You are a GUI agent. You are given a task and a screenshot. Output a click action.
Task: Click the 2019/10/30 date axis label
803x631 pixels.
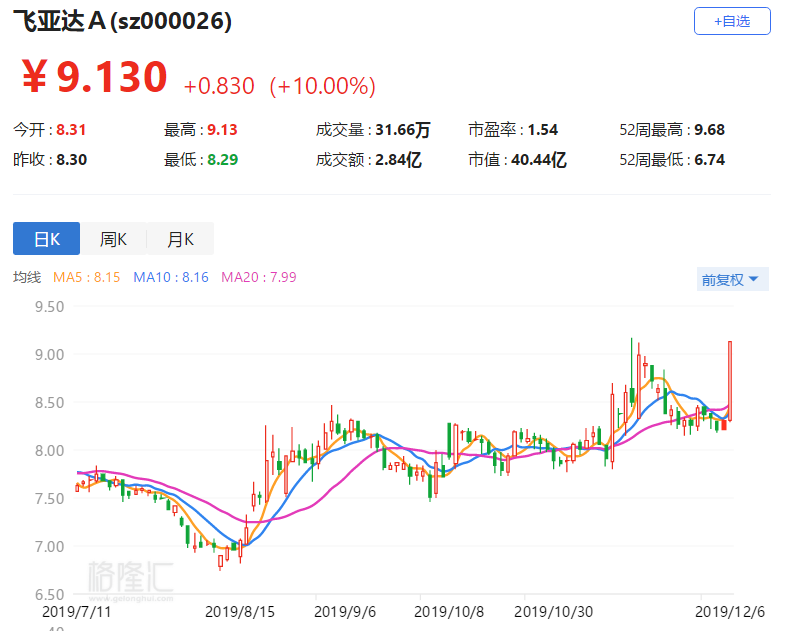tap(553, 612)
